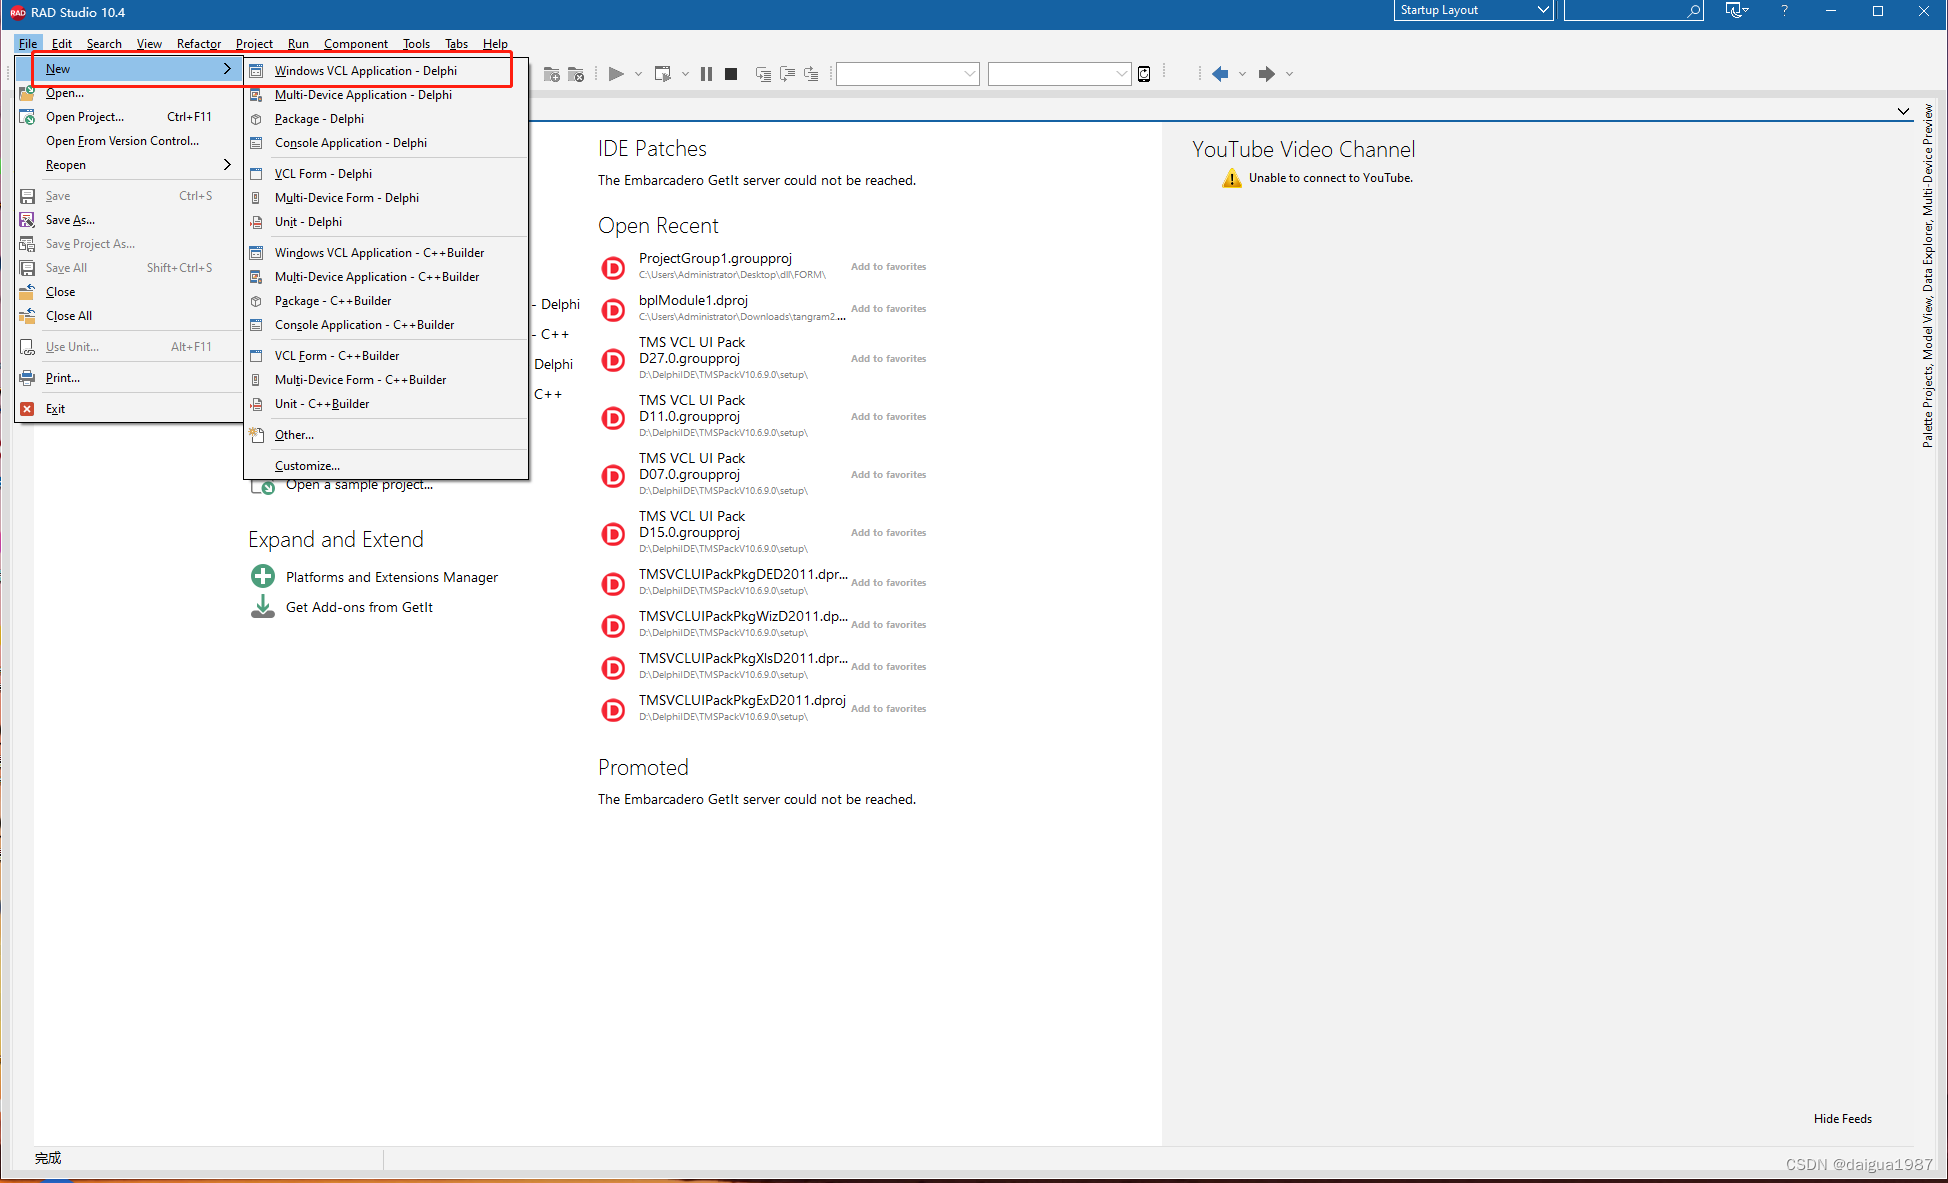Click Exit in the File menu
This screenshot has height=1183, width=1948.
(55, 409)
